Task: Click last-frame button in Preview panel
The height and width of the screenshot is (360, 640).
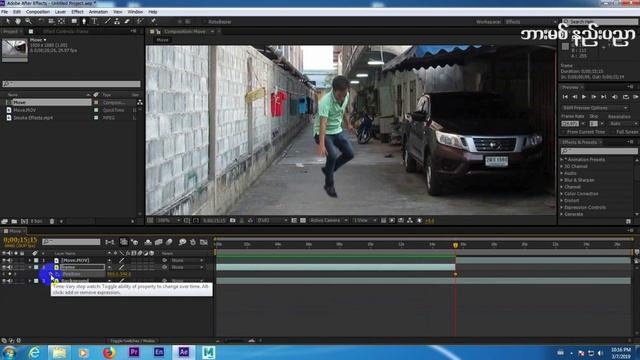Action: (x=604, y=97)
